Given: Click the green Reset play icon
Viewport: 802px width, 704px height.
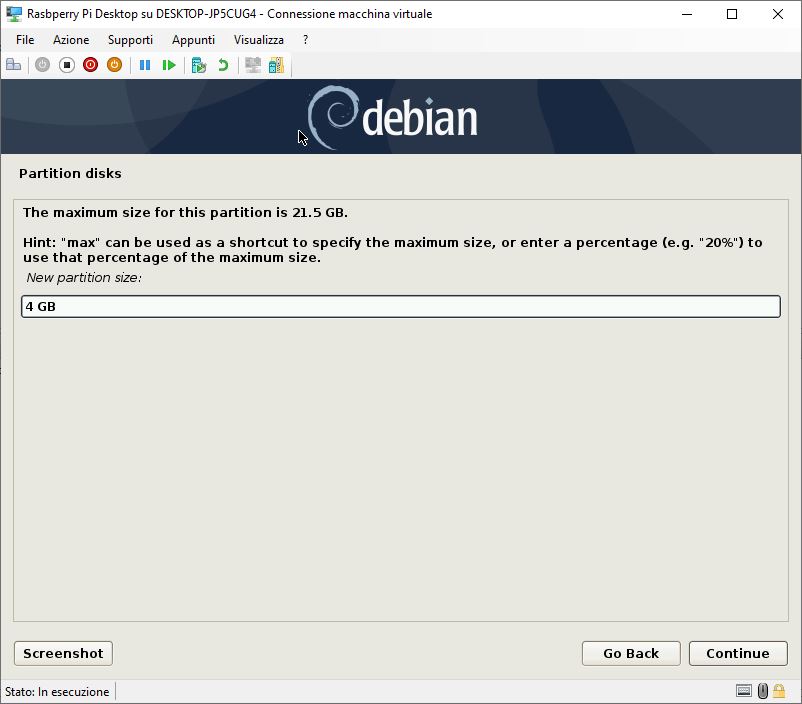Looking at the screenshot, I should coord(169,65).
